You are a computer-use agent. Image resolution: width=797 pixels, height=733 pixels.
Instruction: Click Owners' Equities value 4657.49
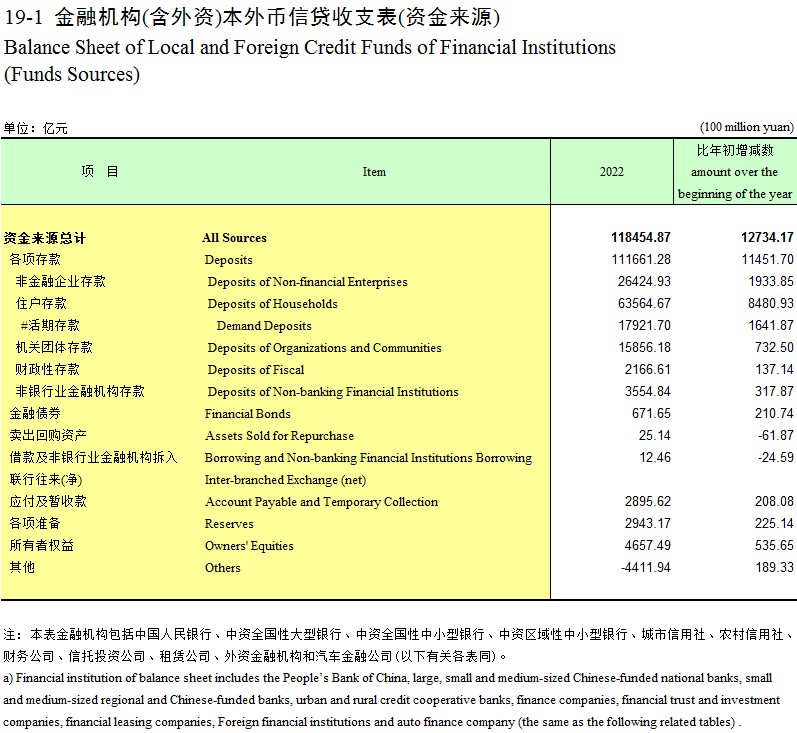click(648, 545)
